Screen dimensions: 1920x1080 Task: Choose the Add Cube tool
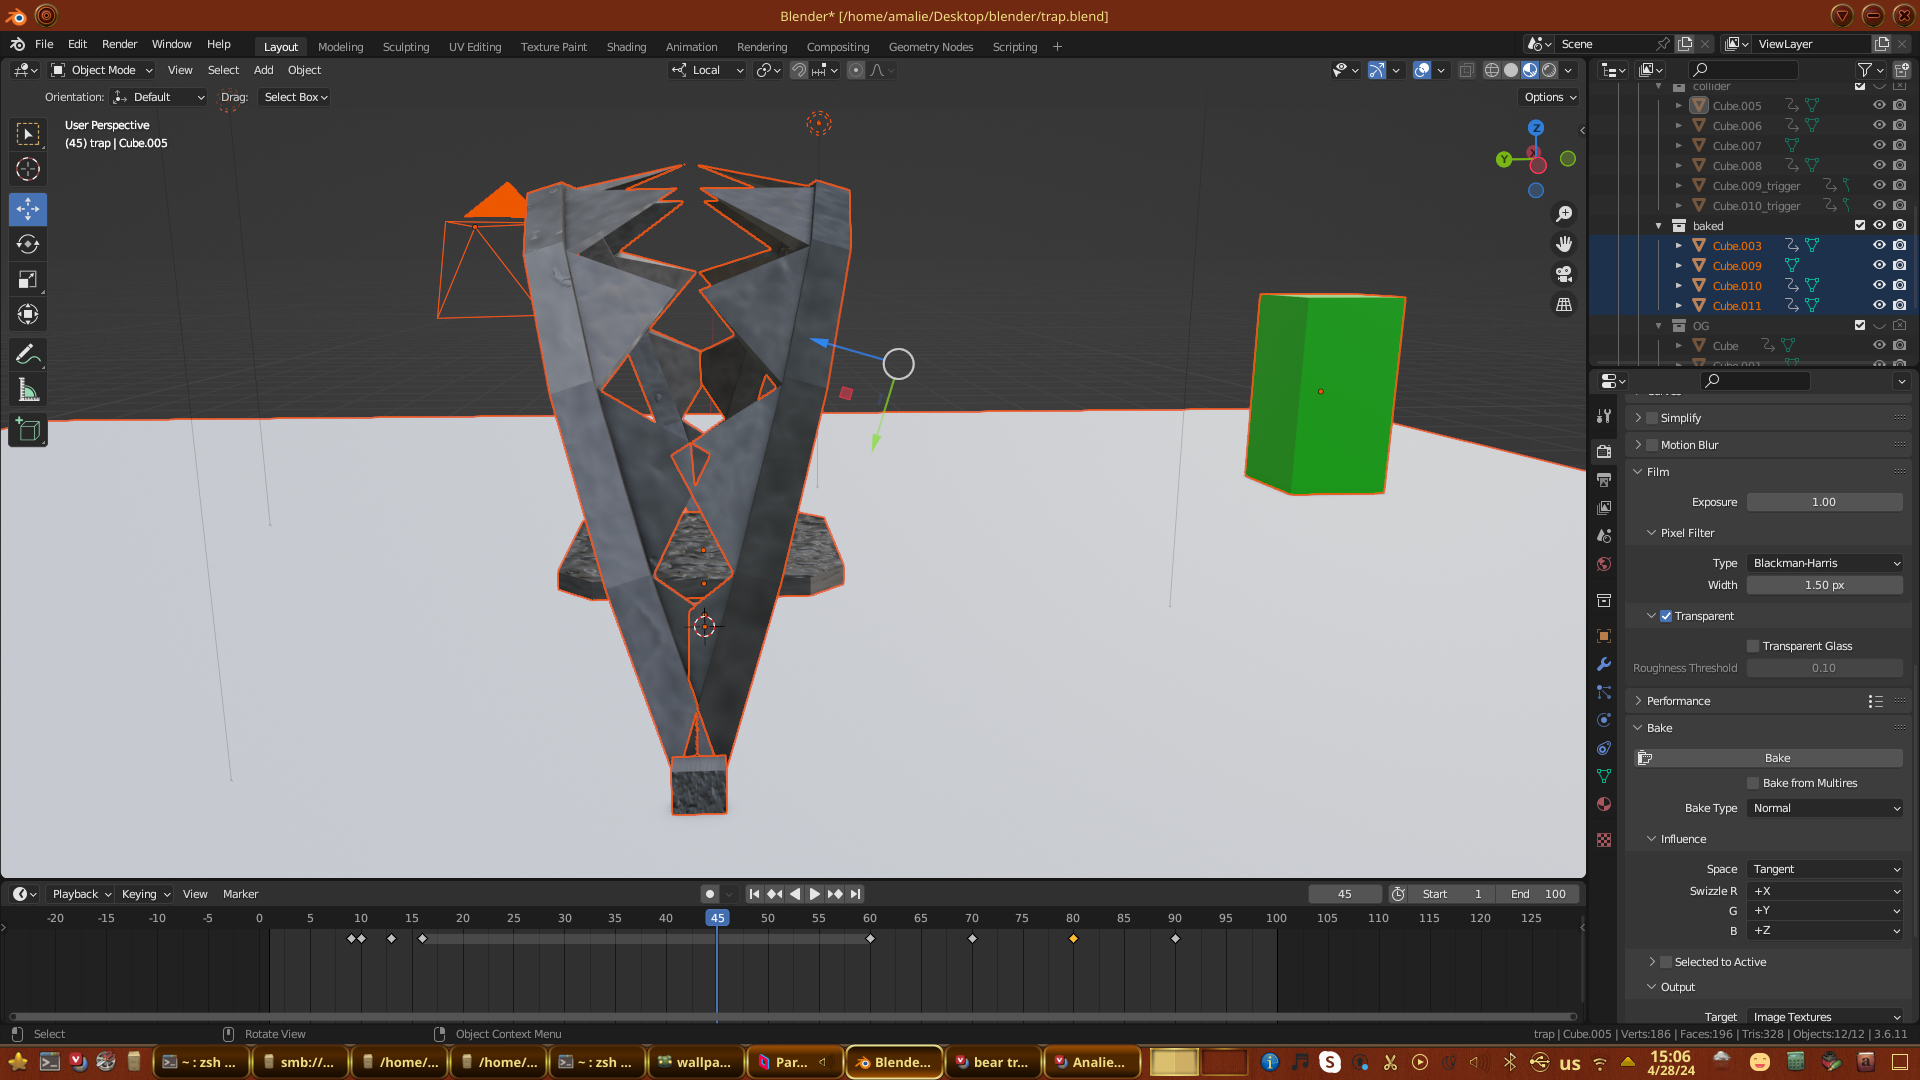pos(28,431)
